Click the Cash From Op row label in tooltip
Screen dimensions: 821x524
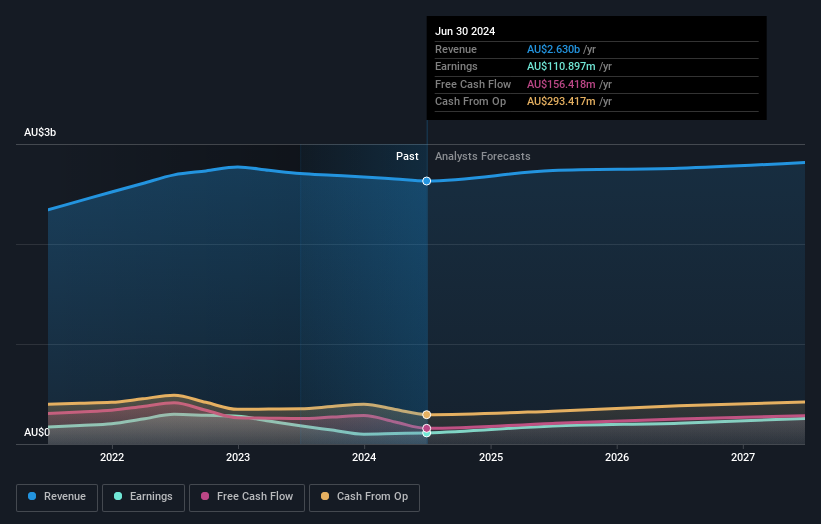pyautogui.click(x=470, y=102)
